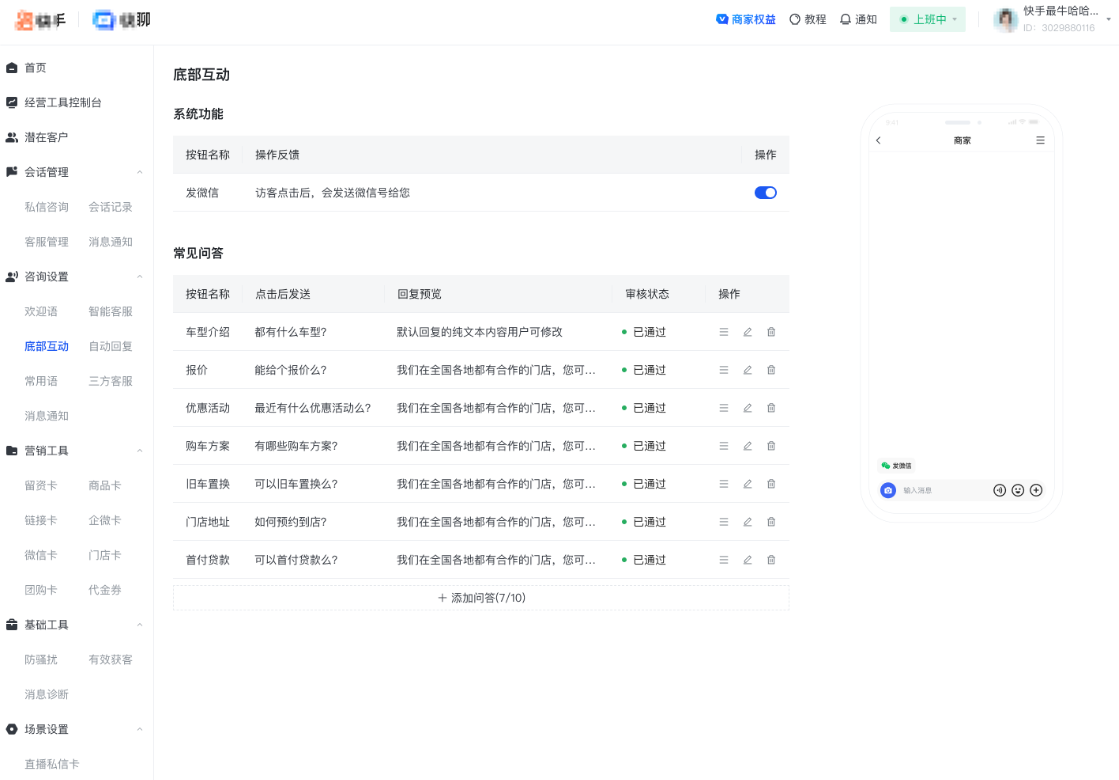
Task: Collapse the 会话管理 sidebar section
Action: pyautogui.click(x=139, y=172)
